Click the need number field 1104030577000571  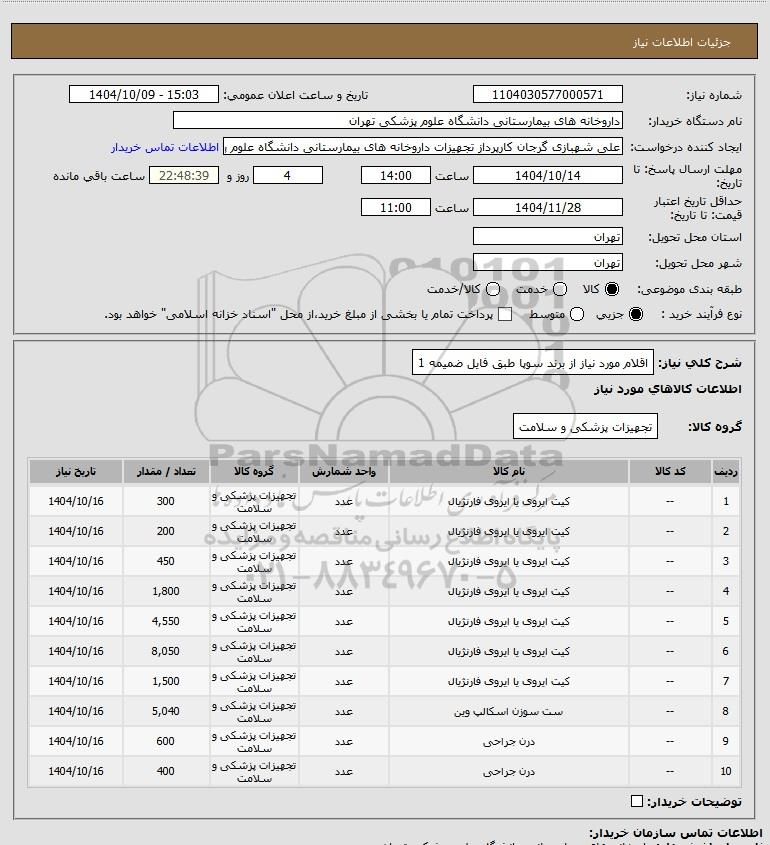click(x=547, y=94)
